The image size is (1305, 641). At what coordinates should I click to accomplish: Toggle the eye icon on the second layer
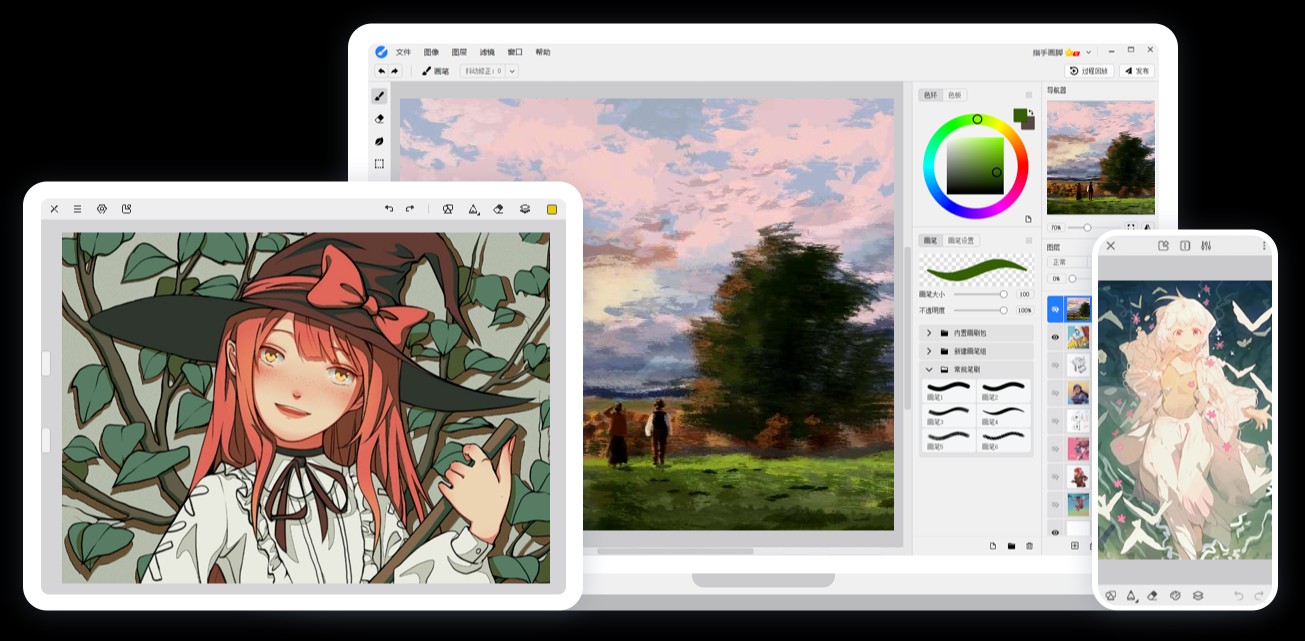pos(1054,338)
